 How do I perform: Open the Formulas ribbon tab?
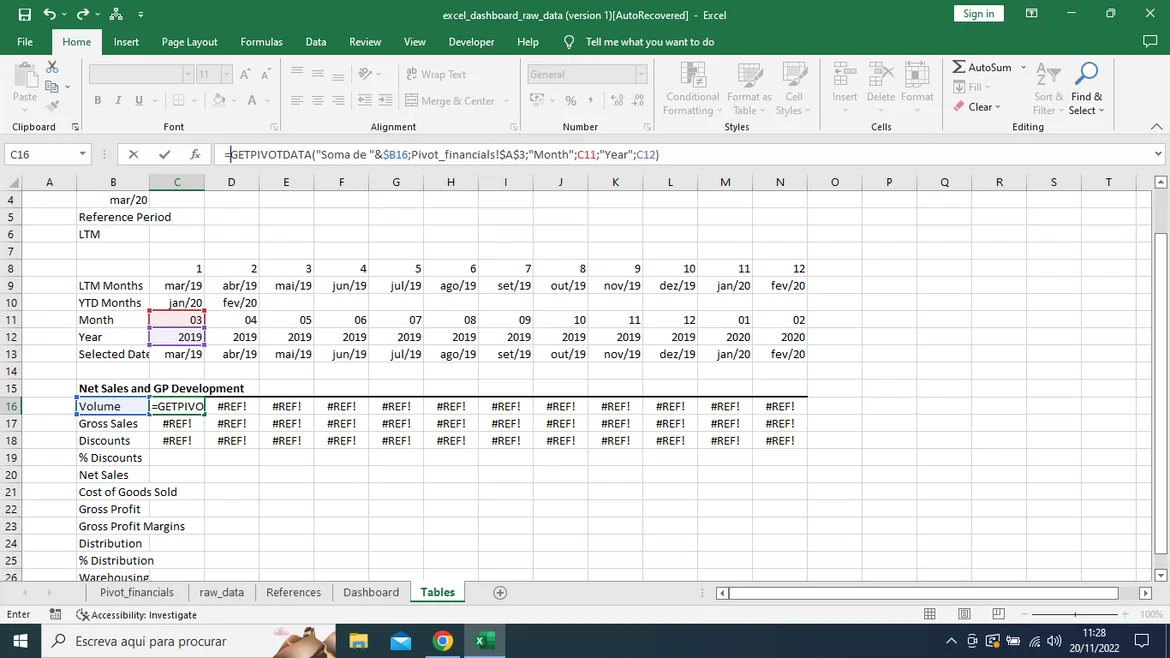[x=261, y=42]
